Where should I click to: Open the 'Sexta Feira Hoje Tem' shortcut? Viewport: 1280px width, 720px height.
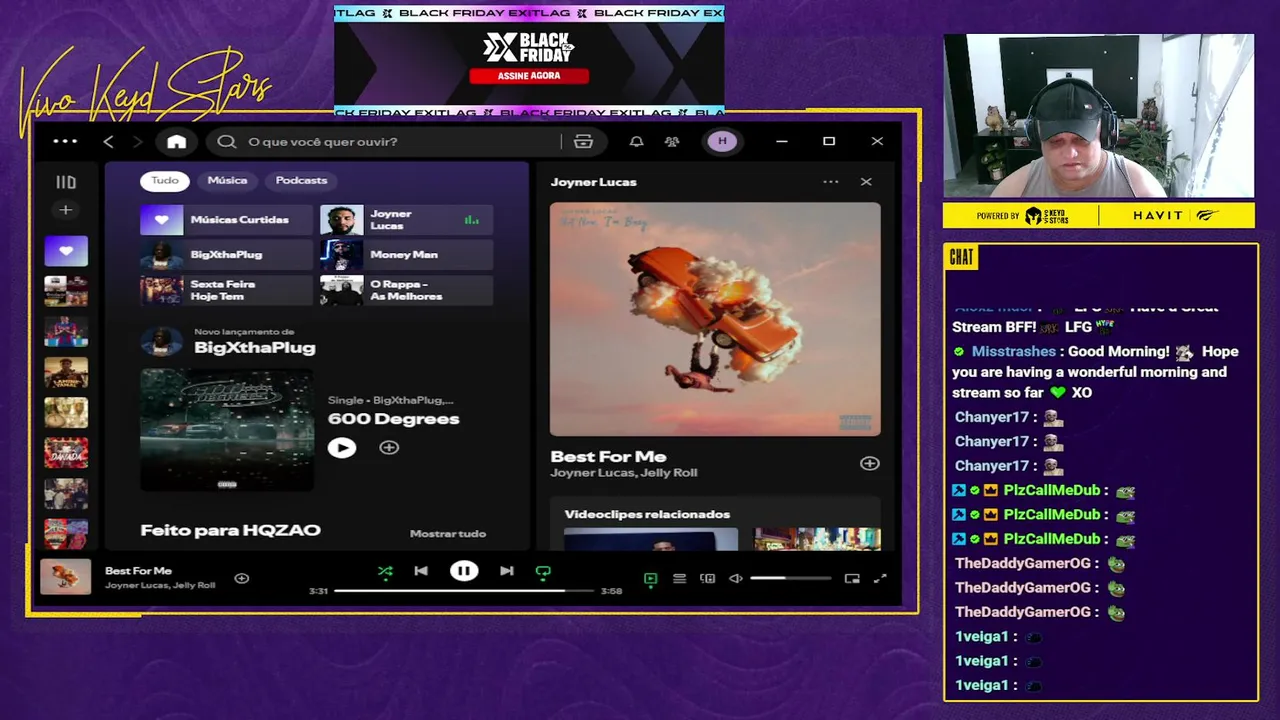[x=226, y=290]
